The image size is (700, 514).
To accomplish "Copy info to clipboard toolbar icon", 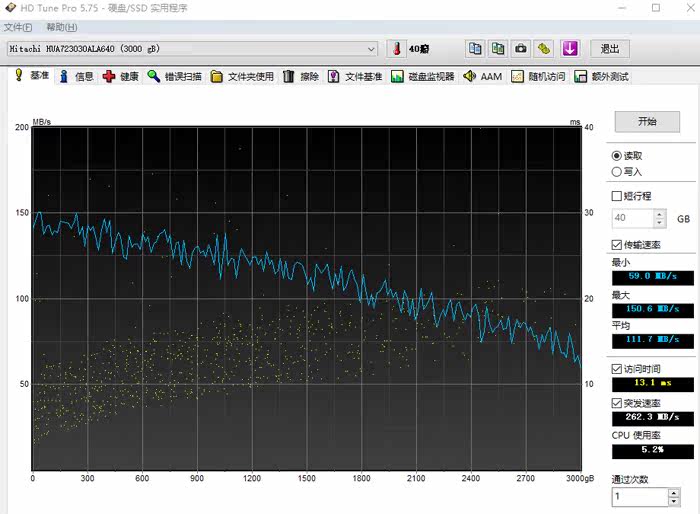I will 475,48.
